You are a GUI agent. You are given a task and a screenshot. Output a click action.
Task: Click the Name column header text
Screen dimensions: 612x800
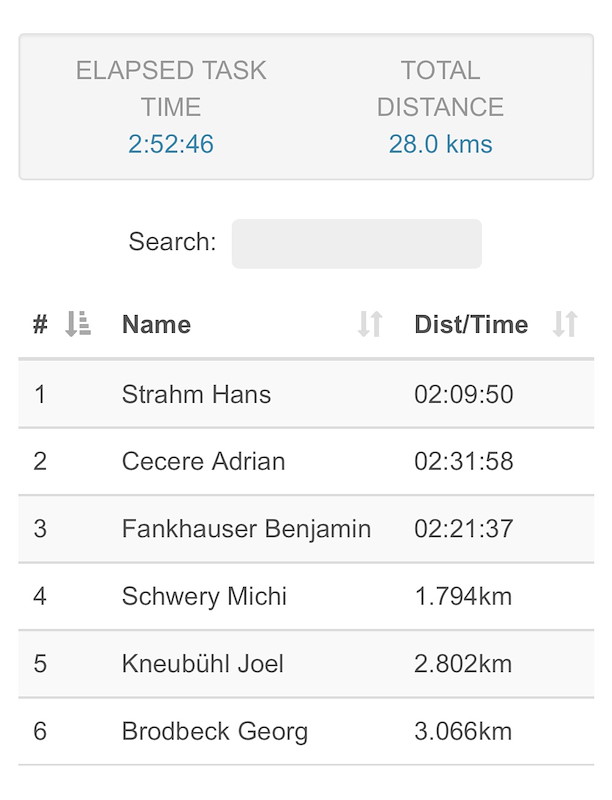point(157,324)
